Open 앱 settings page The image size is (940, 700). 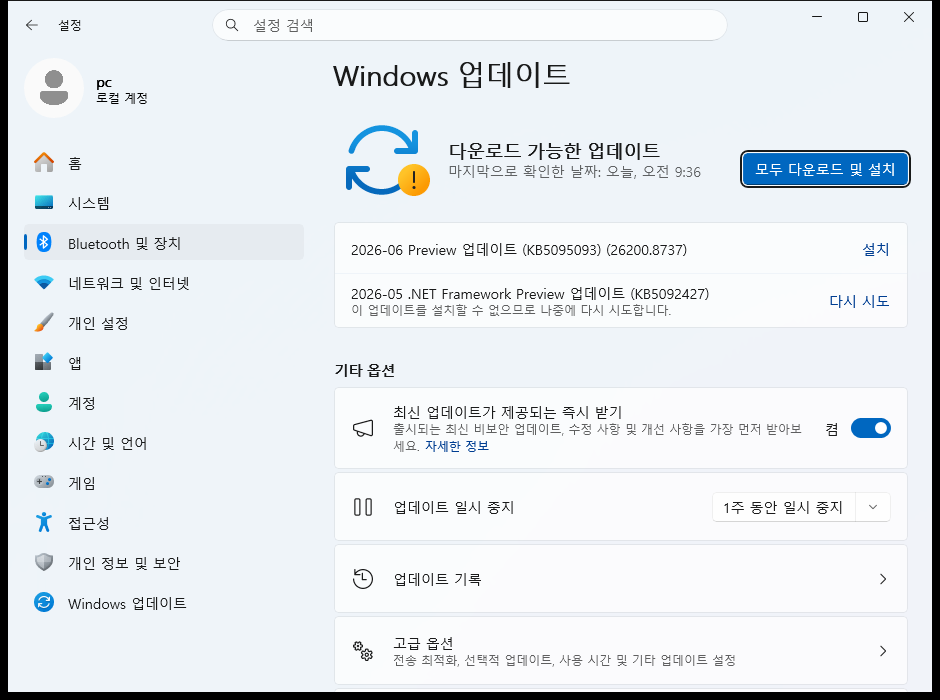click(x=164, y=363)
